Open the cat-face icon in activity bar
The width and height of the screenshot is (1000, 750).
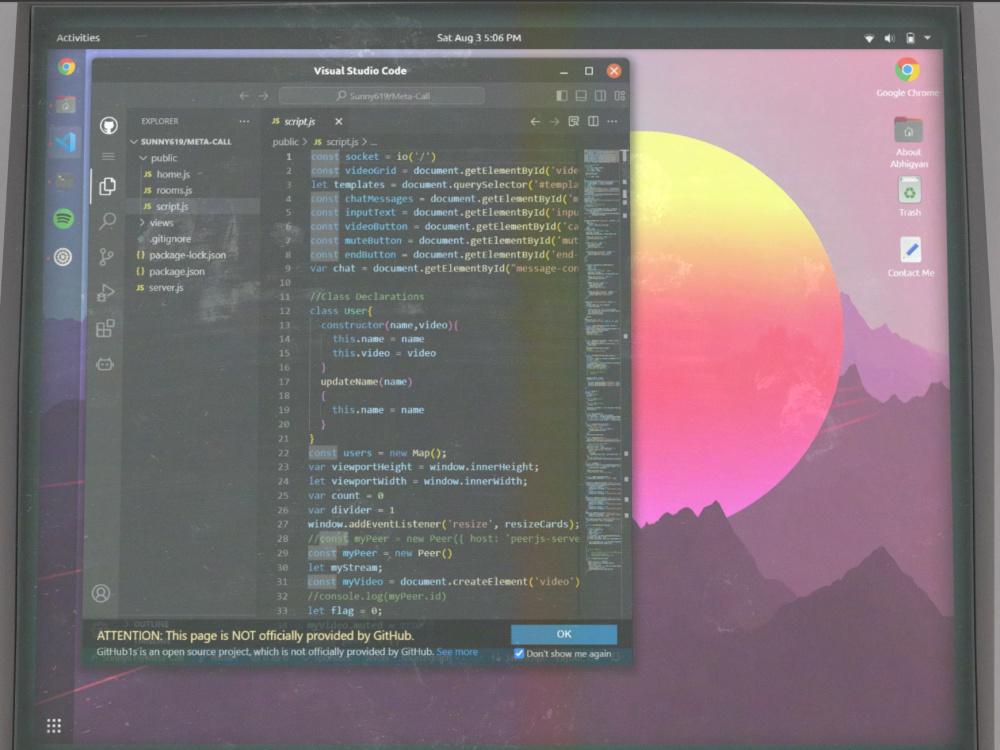point(105,364)
